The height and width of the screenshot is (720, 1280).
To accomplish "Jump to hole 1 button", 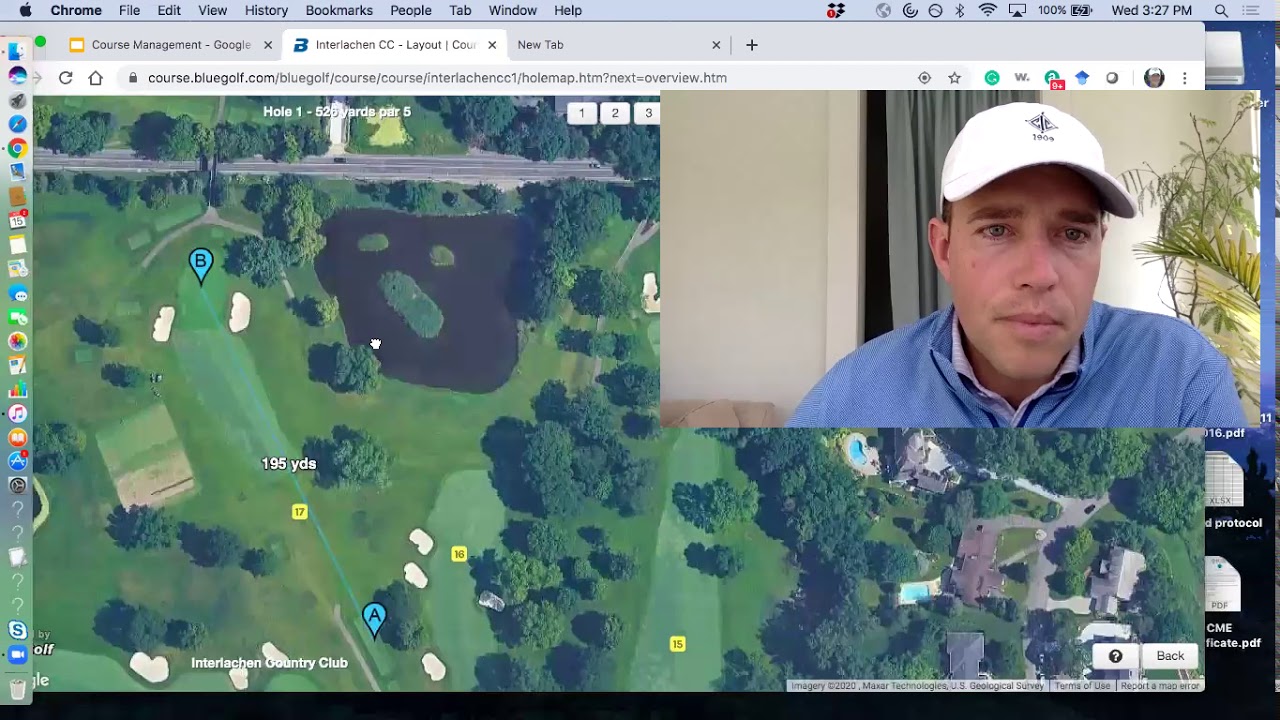I will (582, 113).
